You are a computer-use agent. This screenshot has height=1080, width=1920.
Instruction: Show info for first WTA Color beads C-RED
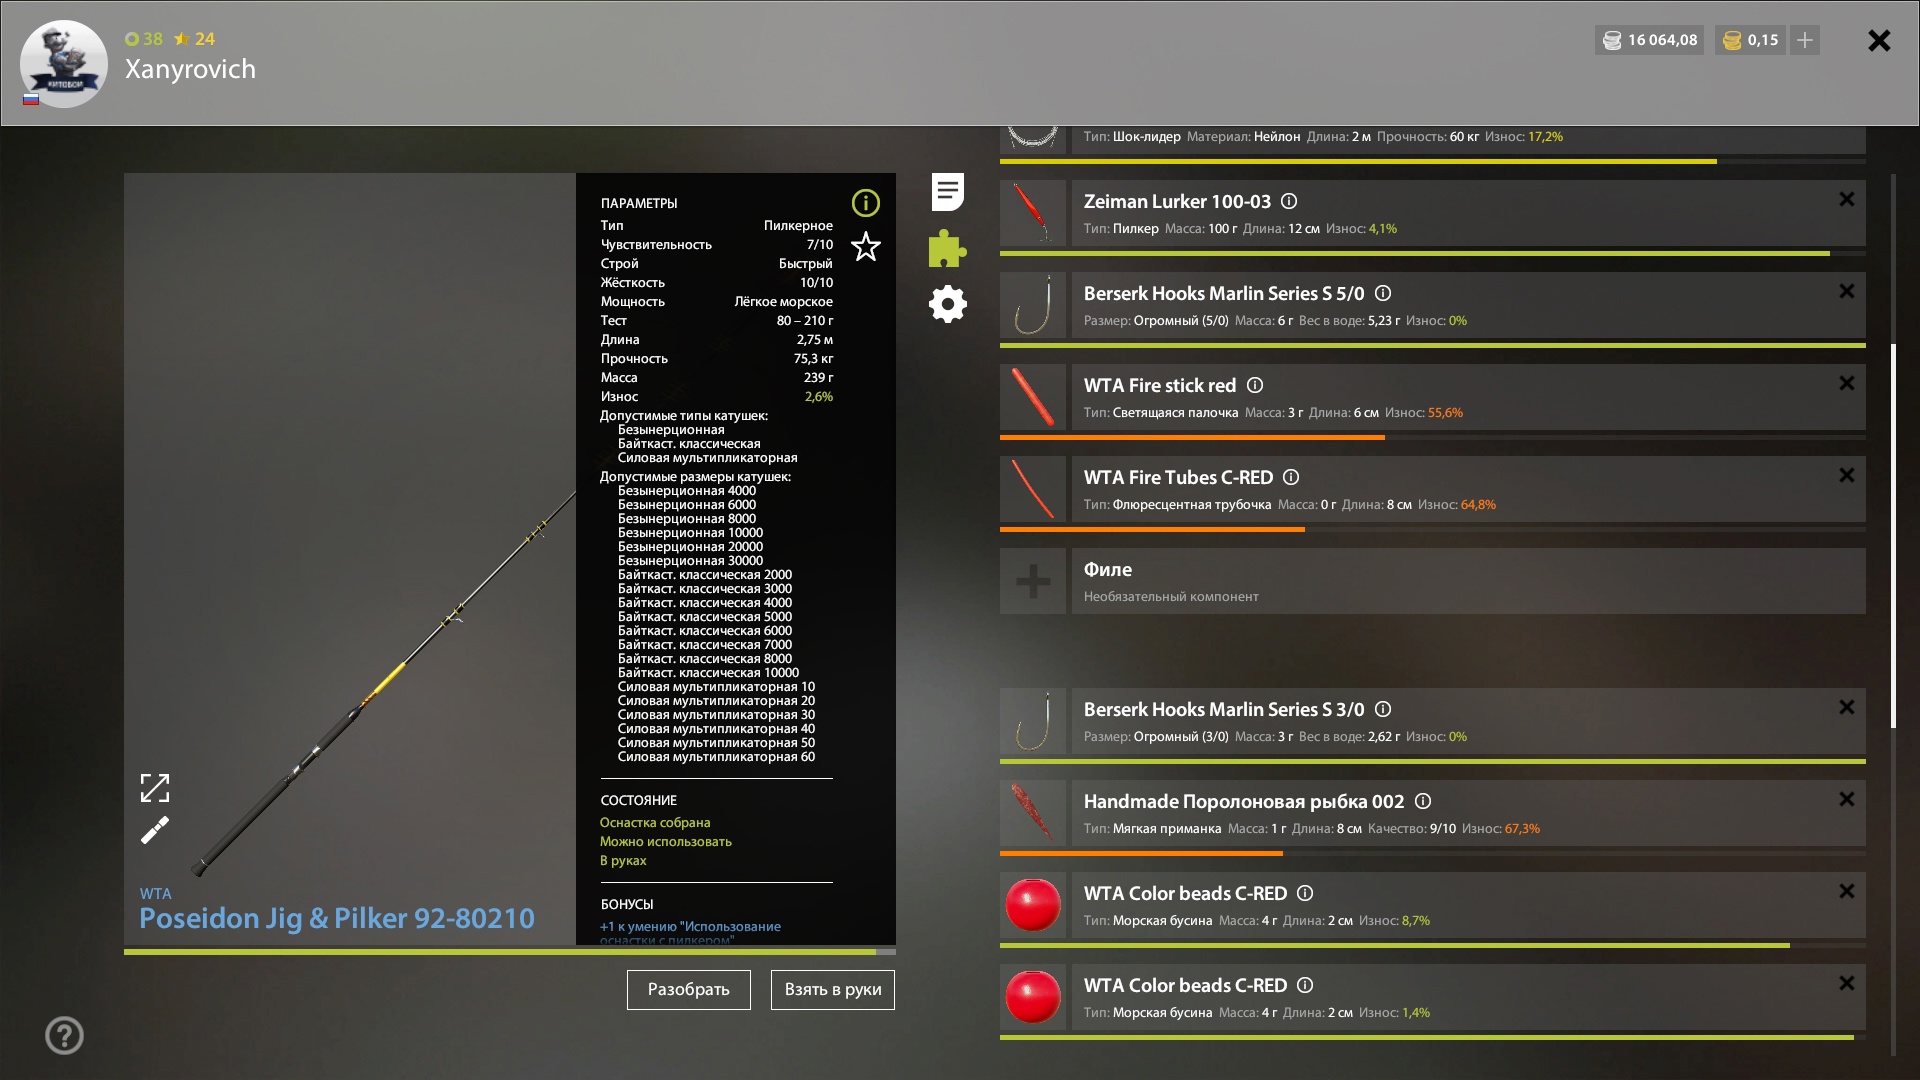tap(1305, 893)
